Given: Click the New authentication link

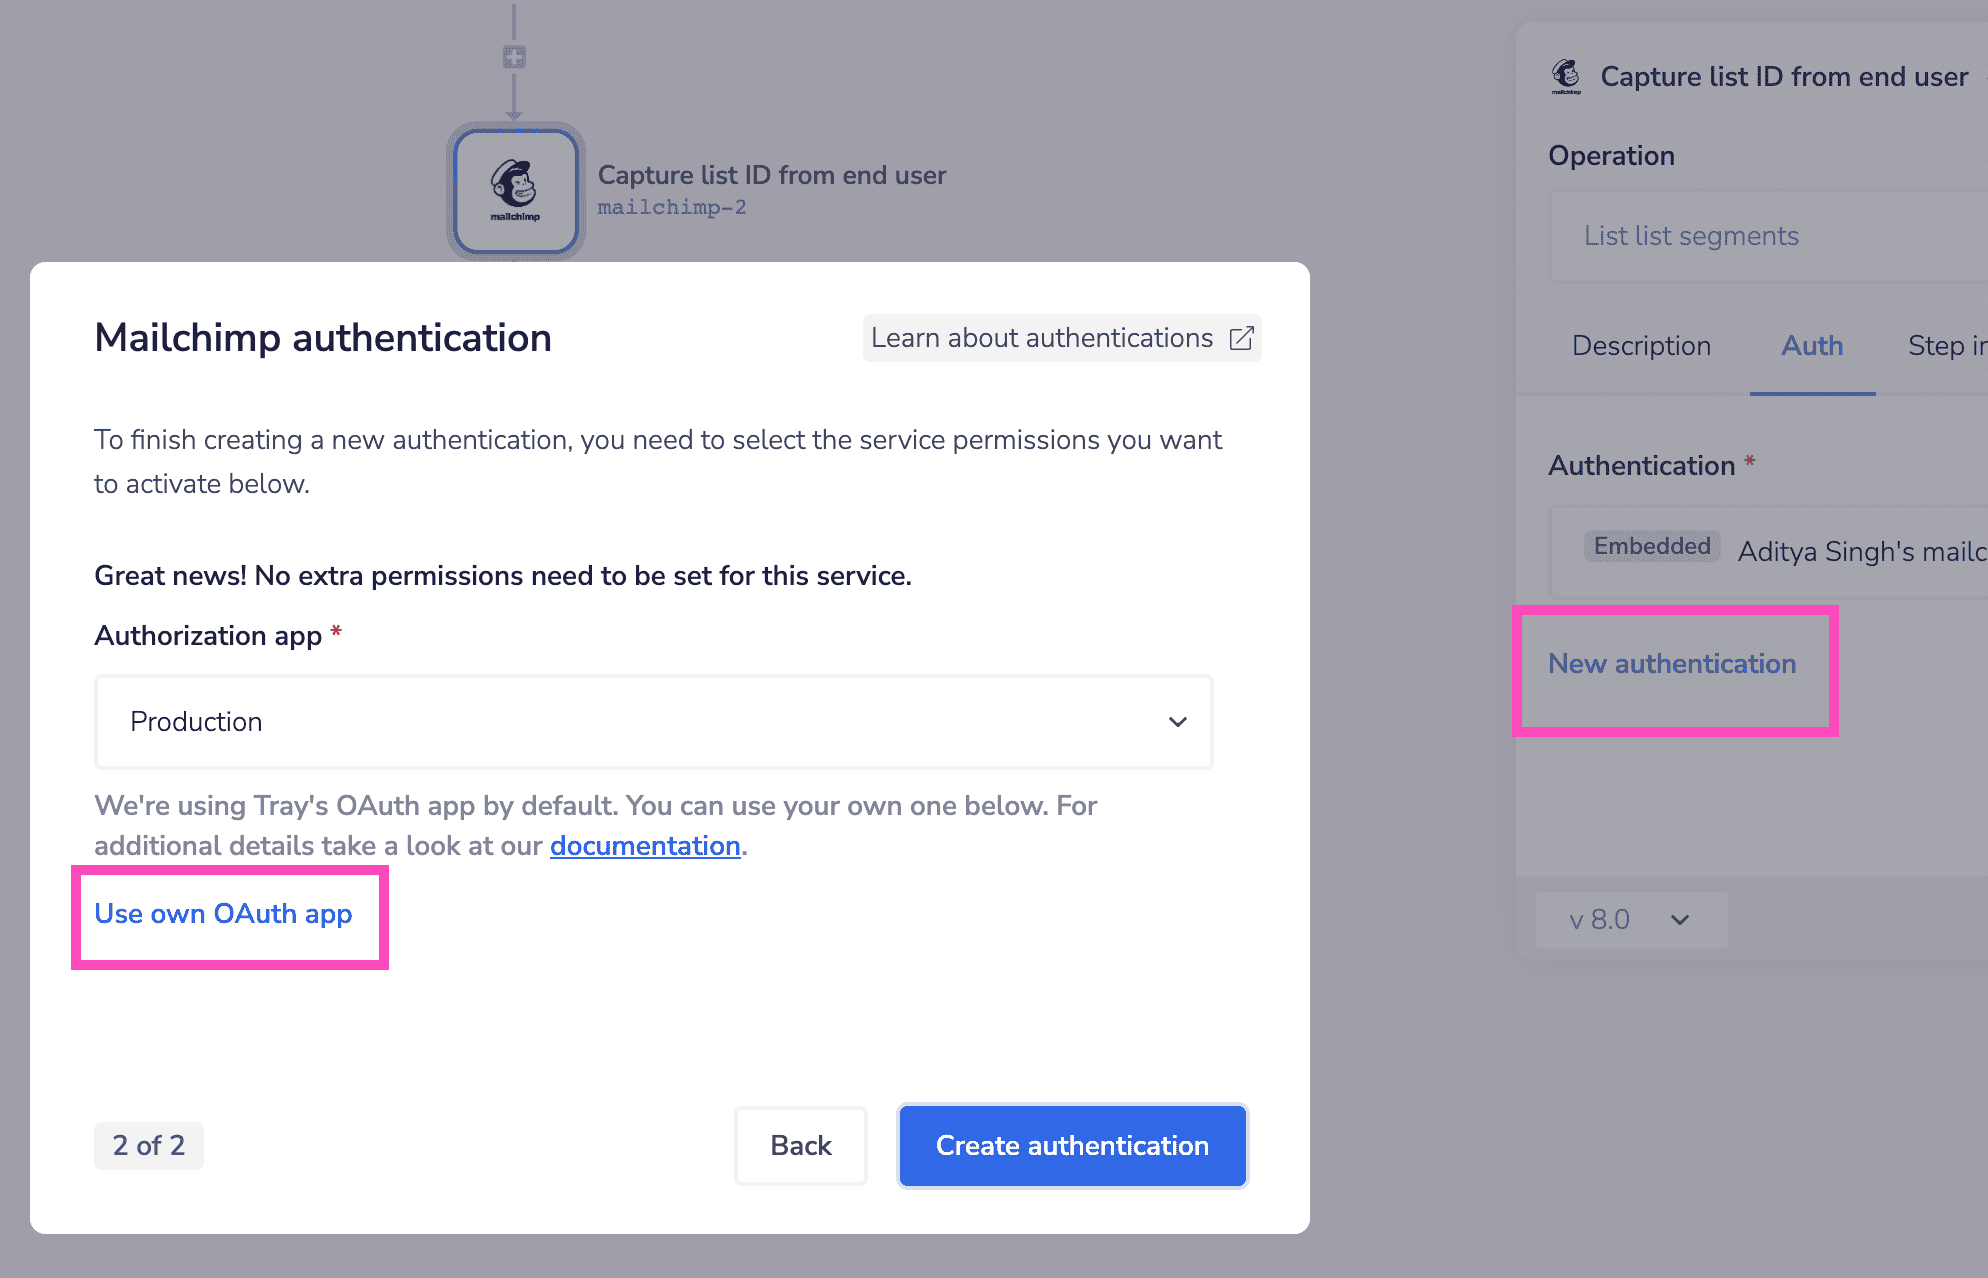Looking at the screenshot, I should point(1672,663).
